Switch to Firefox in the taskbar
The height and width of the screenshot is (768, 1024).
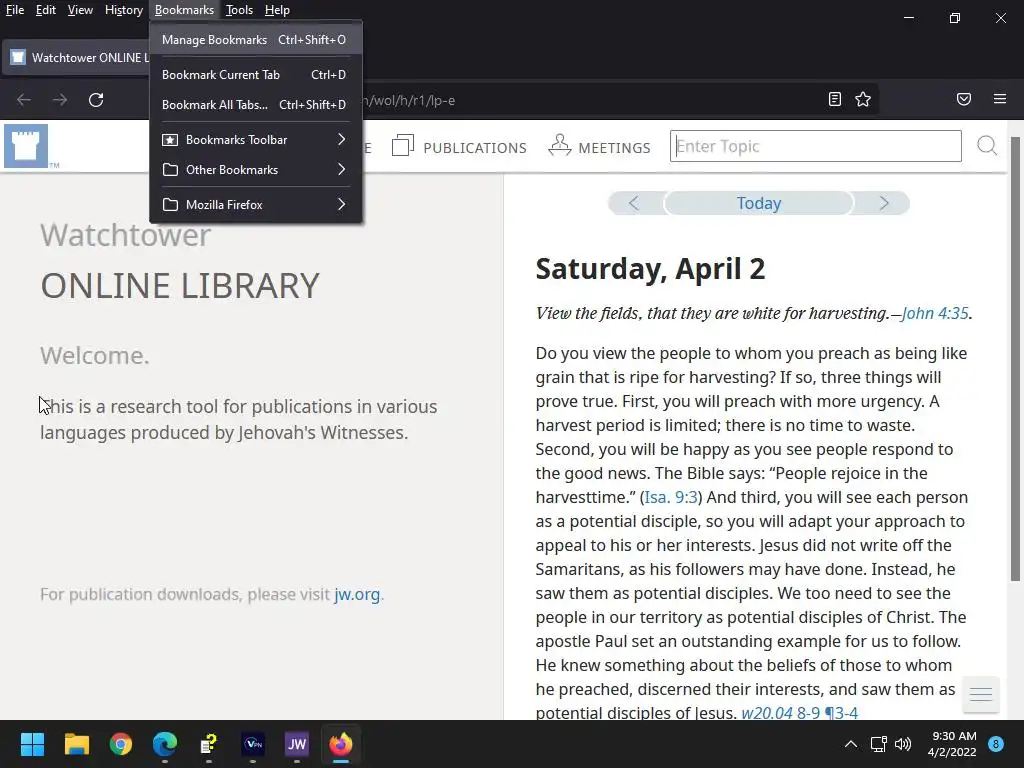340,744
